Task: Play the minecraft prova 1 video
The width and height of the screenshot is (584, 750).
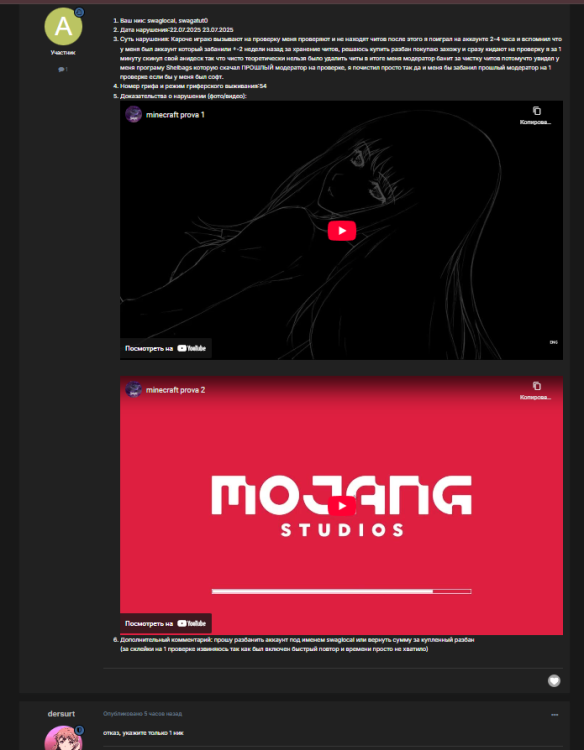Action: (342, 231)
